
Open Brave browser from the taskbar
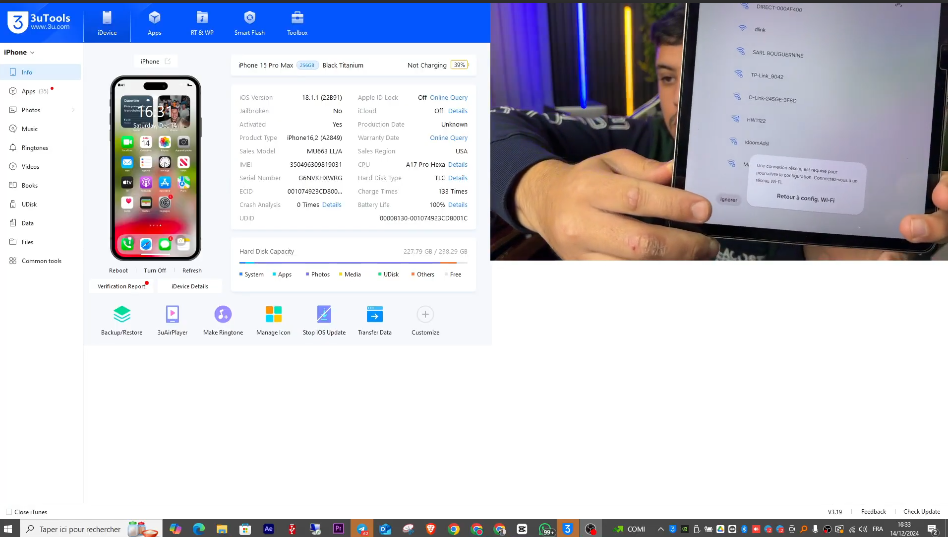(x=430, y=529)
